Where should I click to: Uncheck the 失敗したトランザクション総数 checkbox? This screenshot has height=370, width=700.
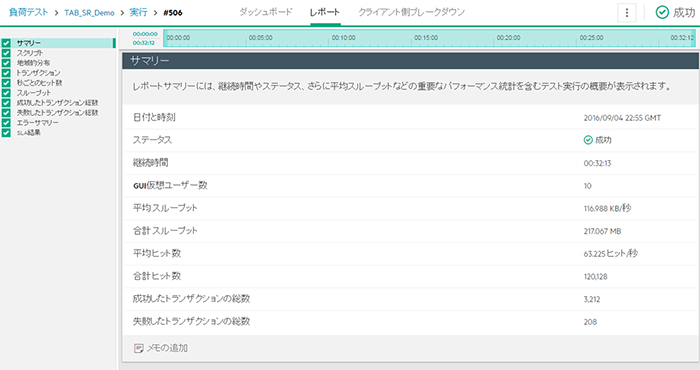6,113
